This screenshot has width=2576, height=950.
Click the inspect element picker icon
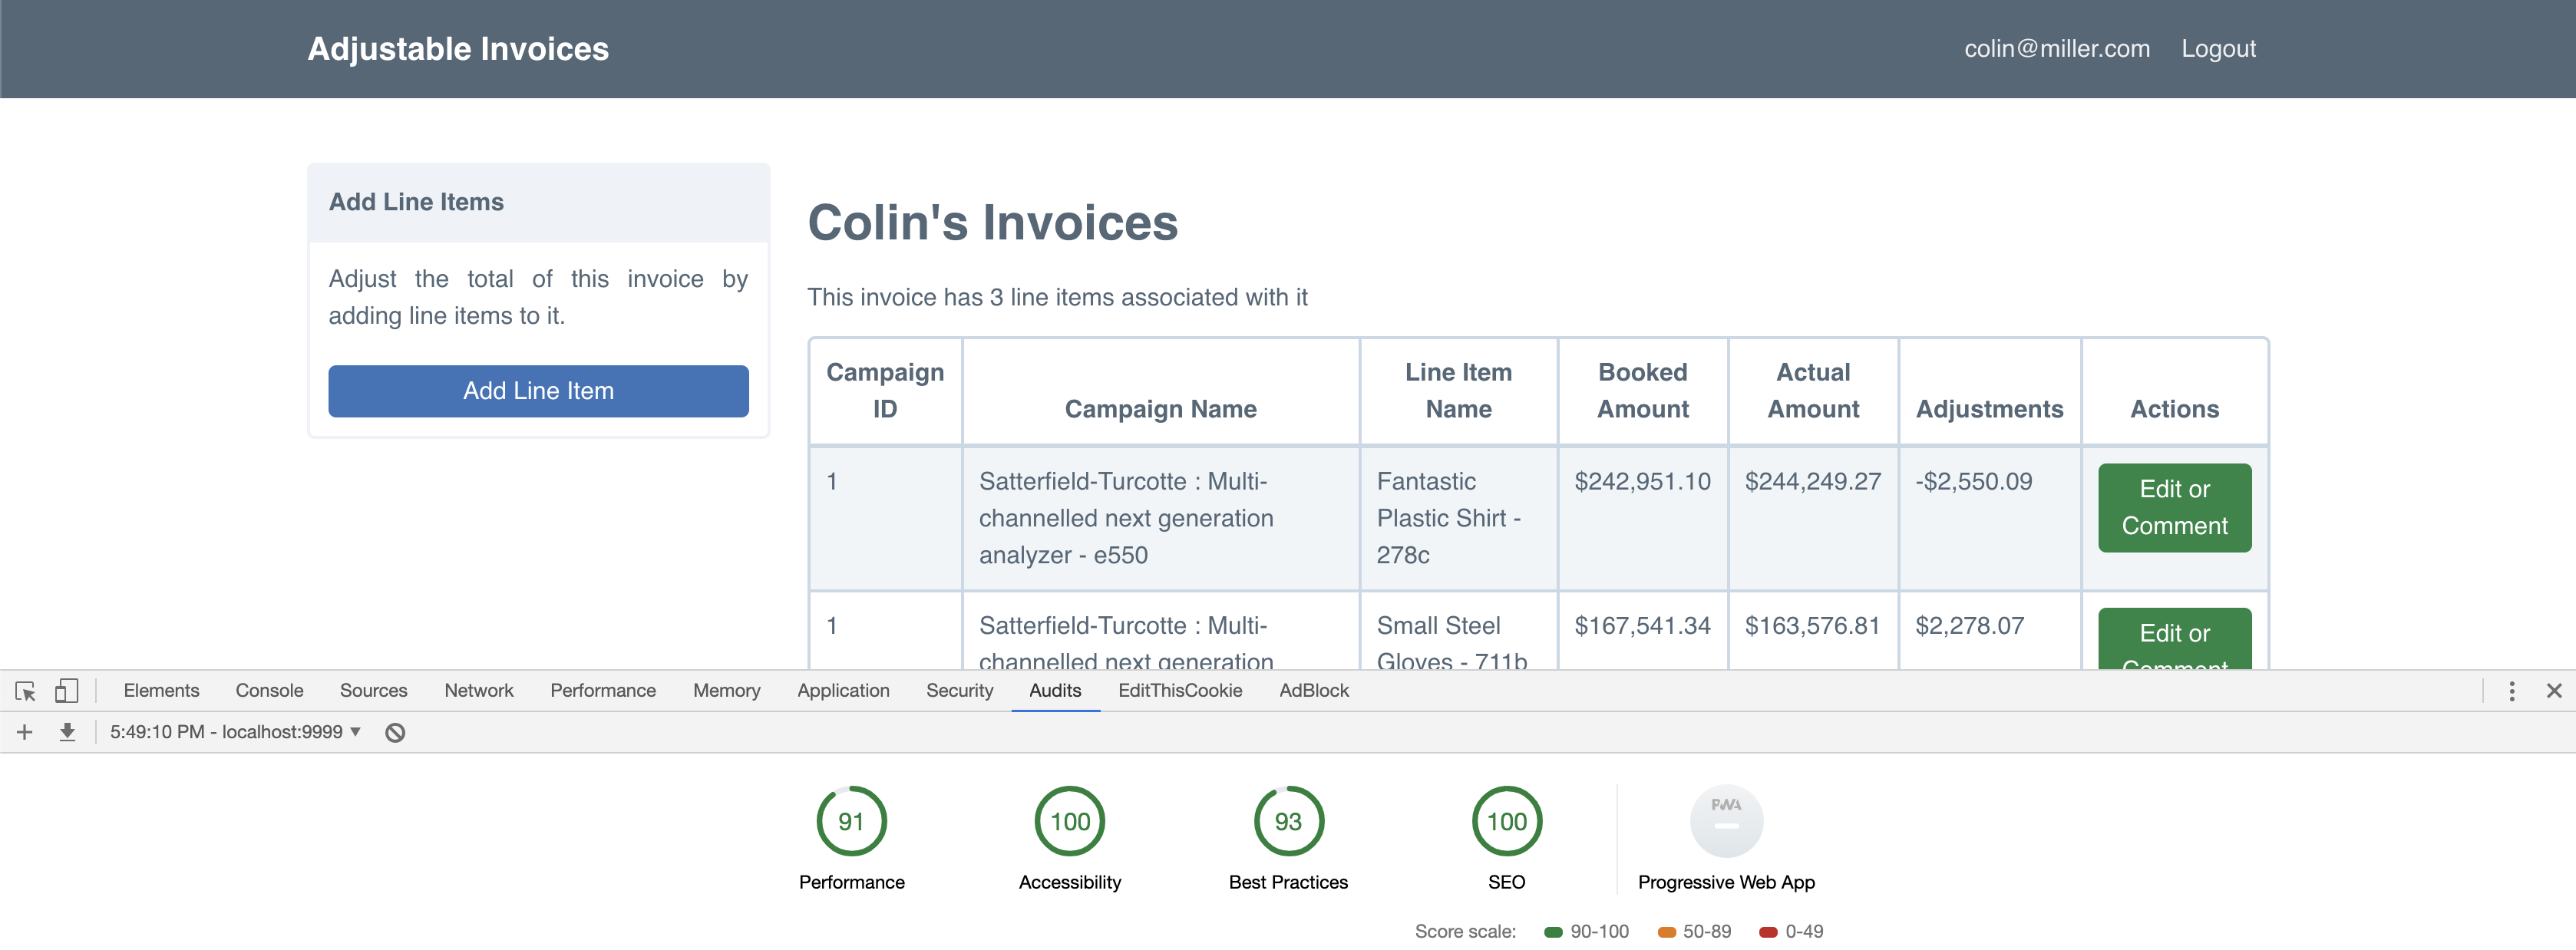[x=26, y=691]
